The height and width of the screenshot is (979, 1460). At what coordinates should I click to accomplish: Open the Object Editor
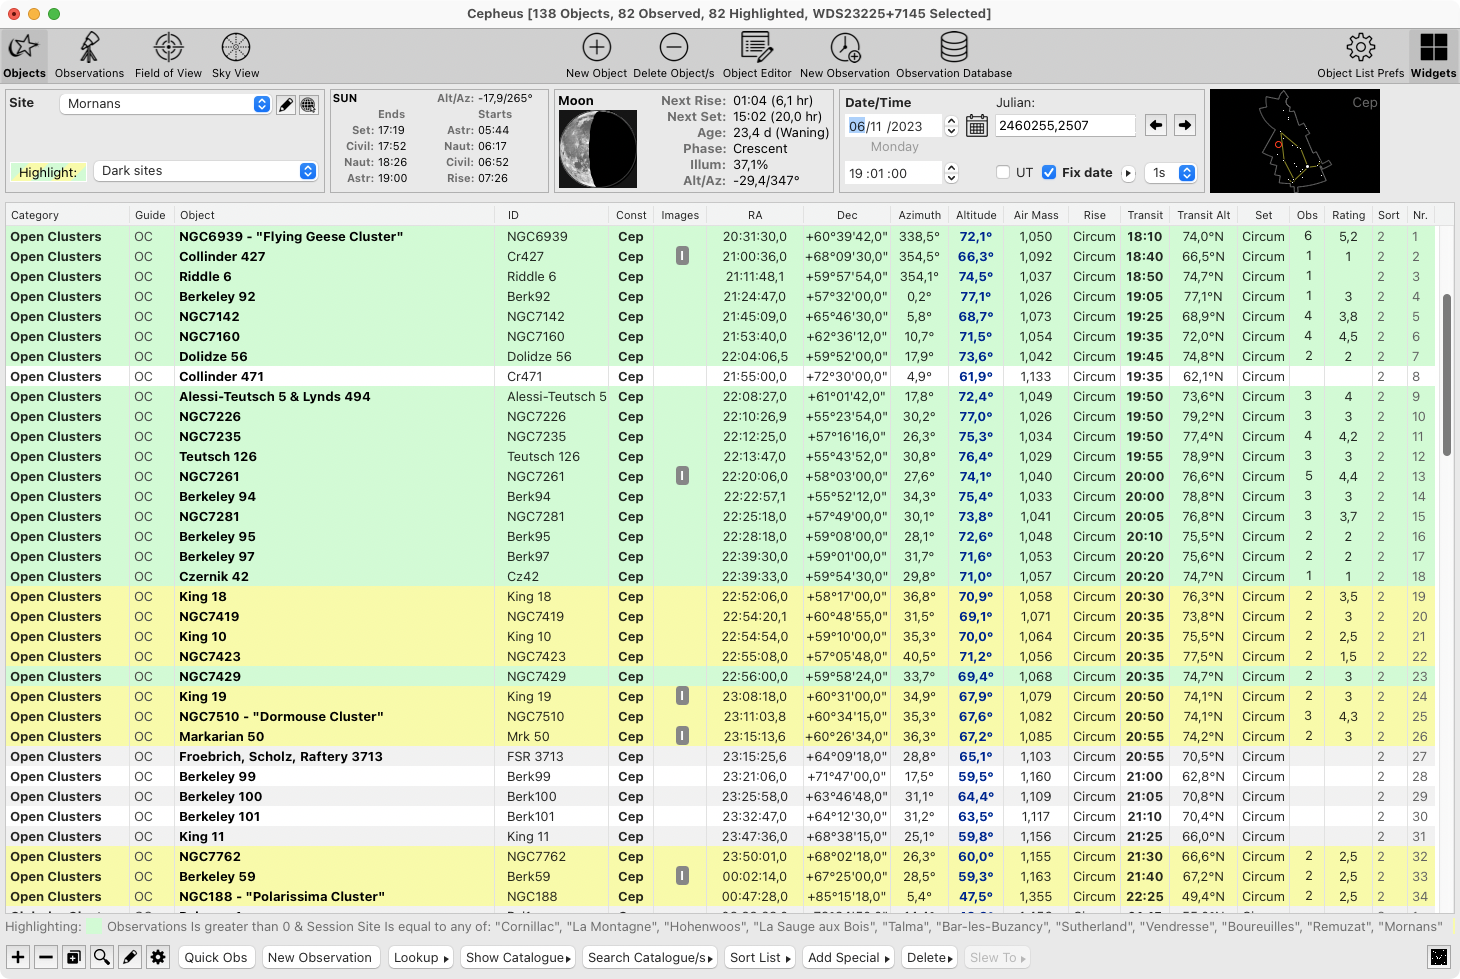click(x=757, y=55)
